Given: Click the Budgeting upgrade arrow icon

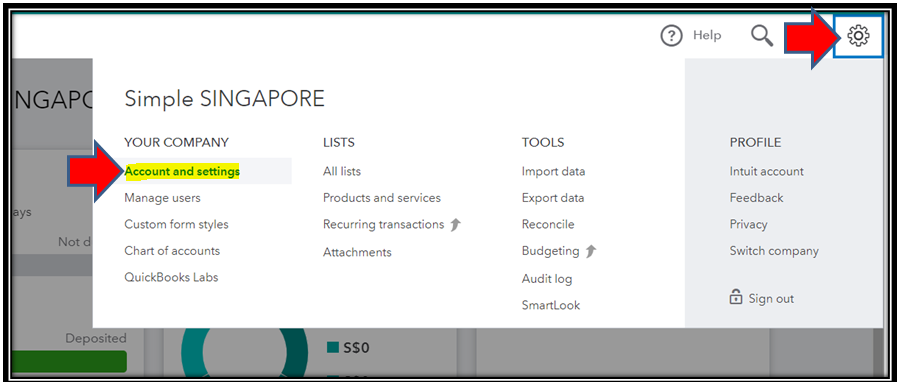Looking at the screenshot, I should [x=591, y=251].
